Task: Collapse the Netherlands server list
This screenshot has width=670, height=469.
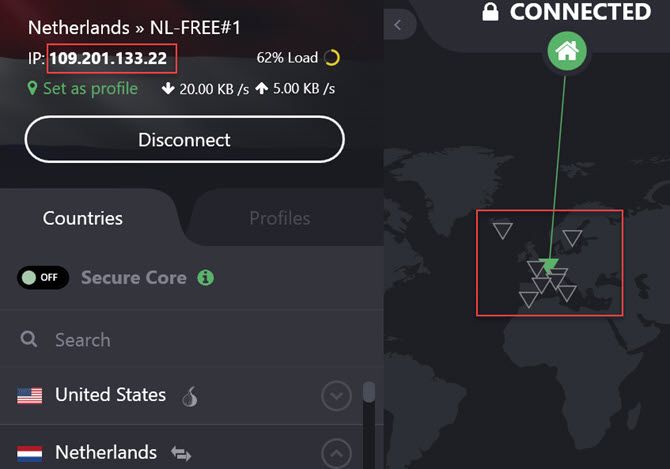Action: (x=336, y=453)
